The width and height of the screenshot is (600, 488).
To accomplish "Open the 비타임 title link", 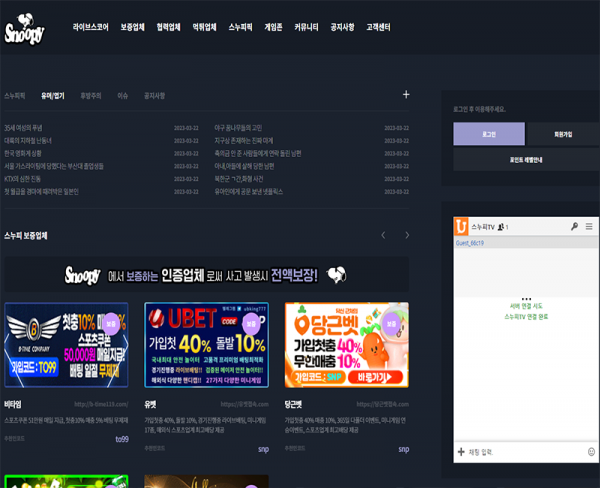I will (x=13, y=405).
